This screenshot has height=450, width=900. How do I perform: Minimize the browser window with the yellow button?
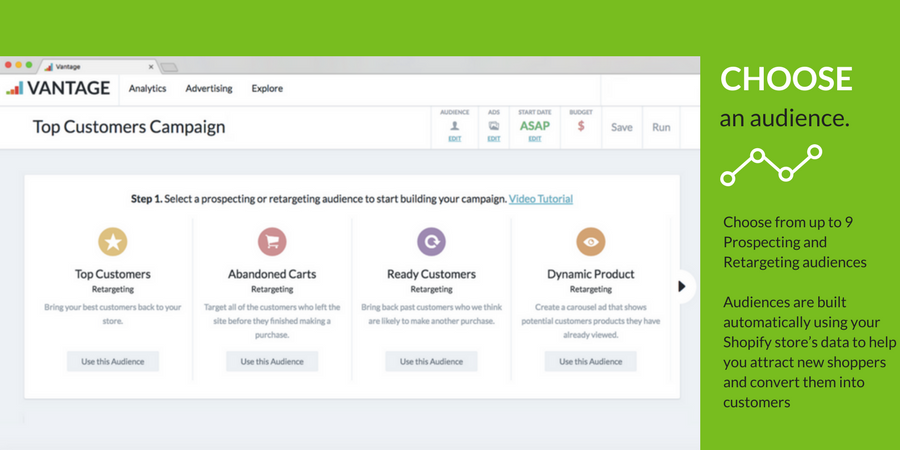click(18, 65)
